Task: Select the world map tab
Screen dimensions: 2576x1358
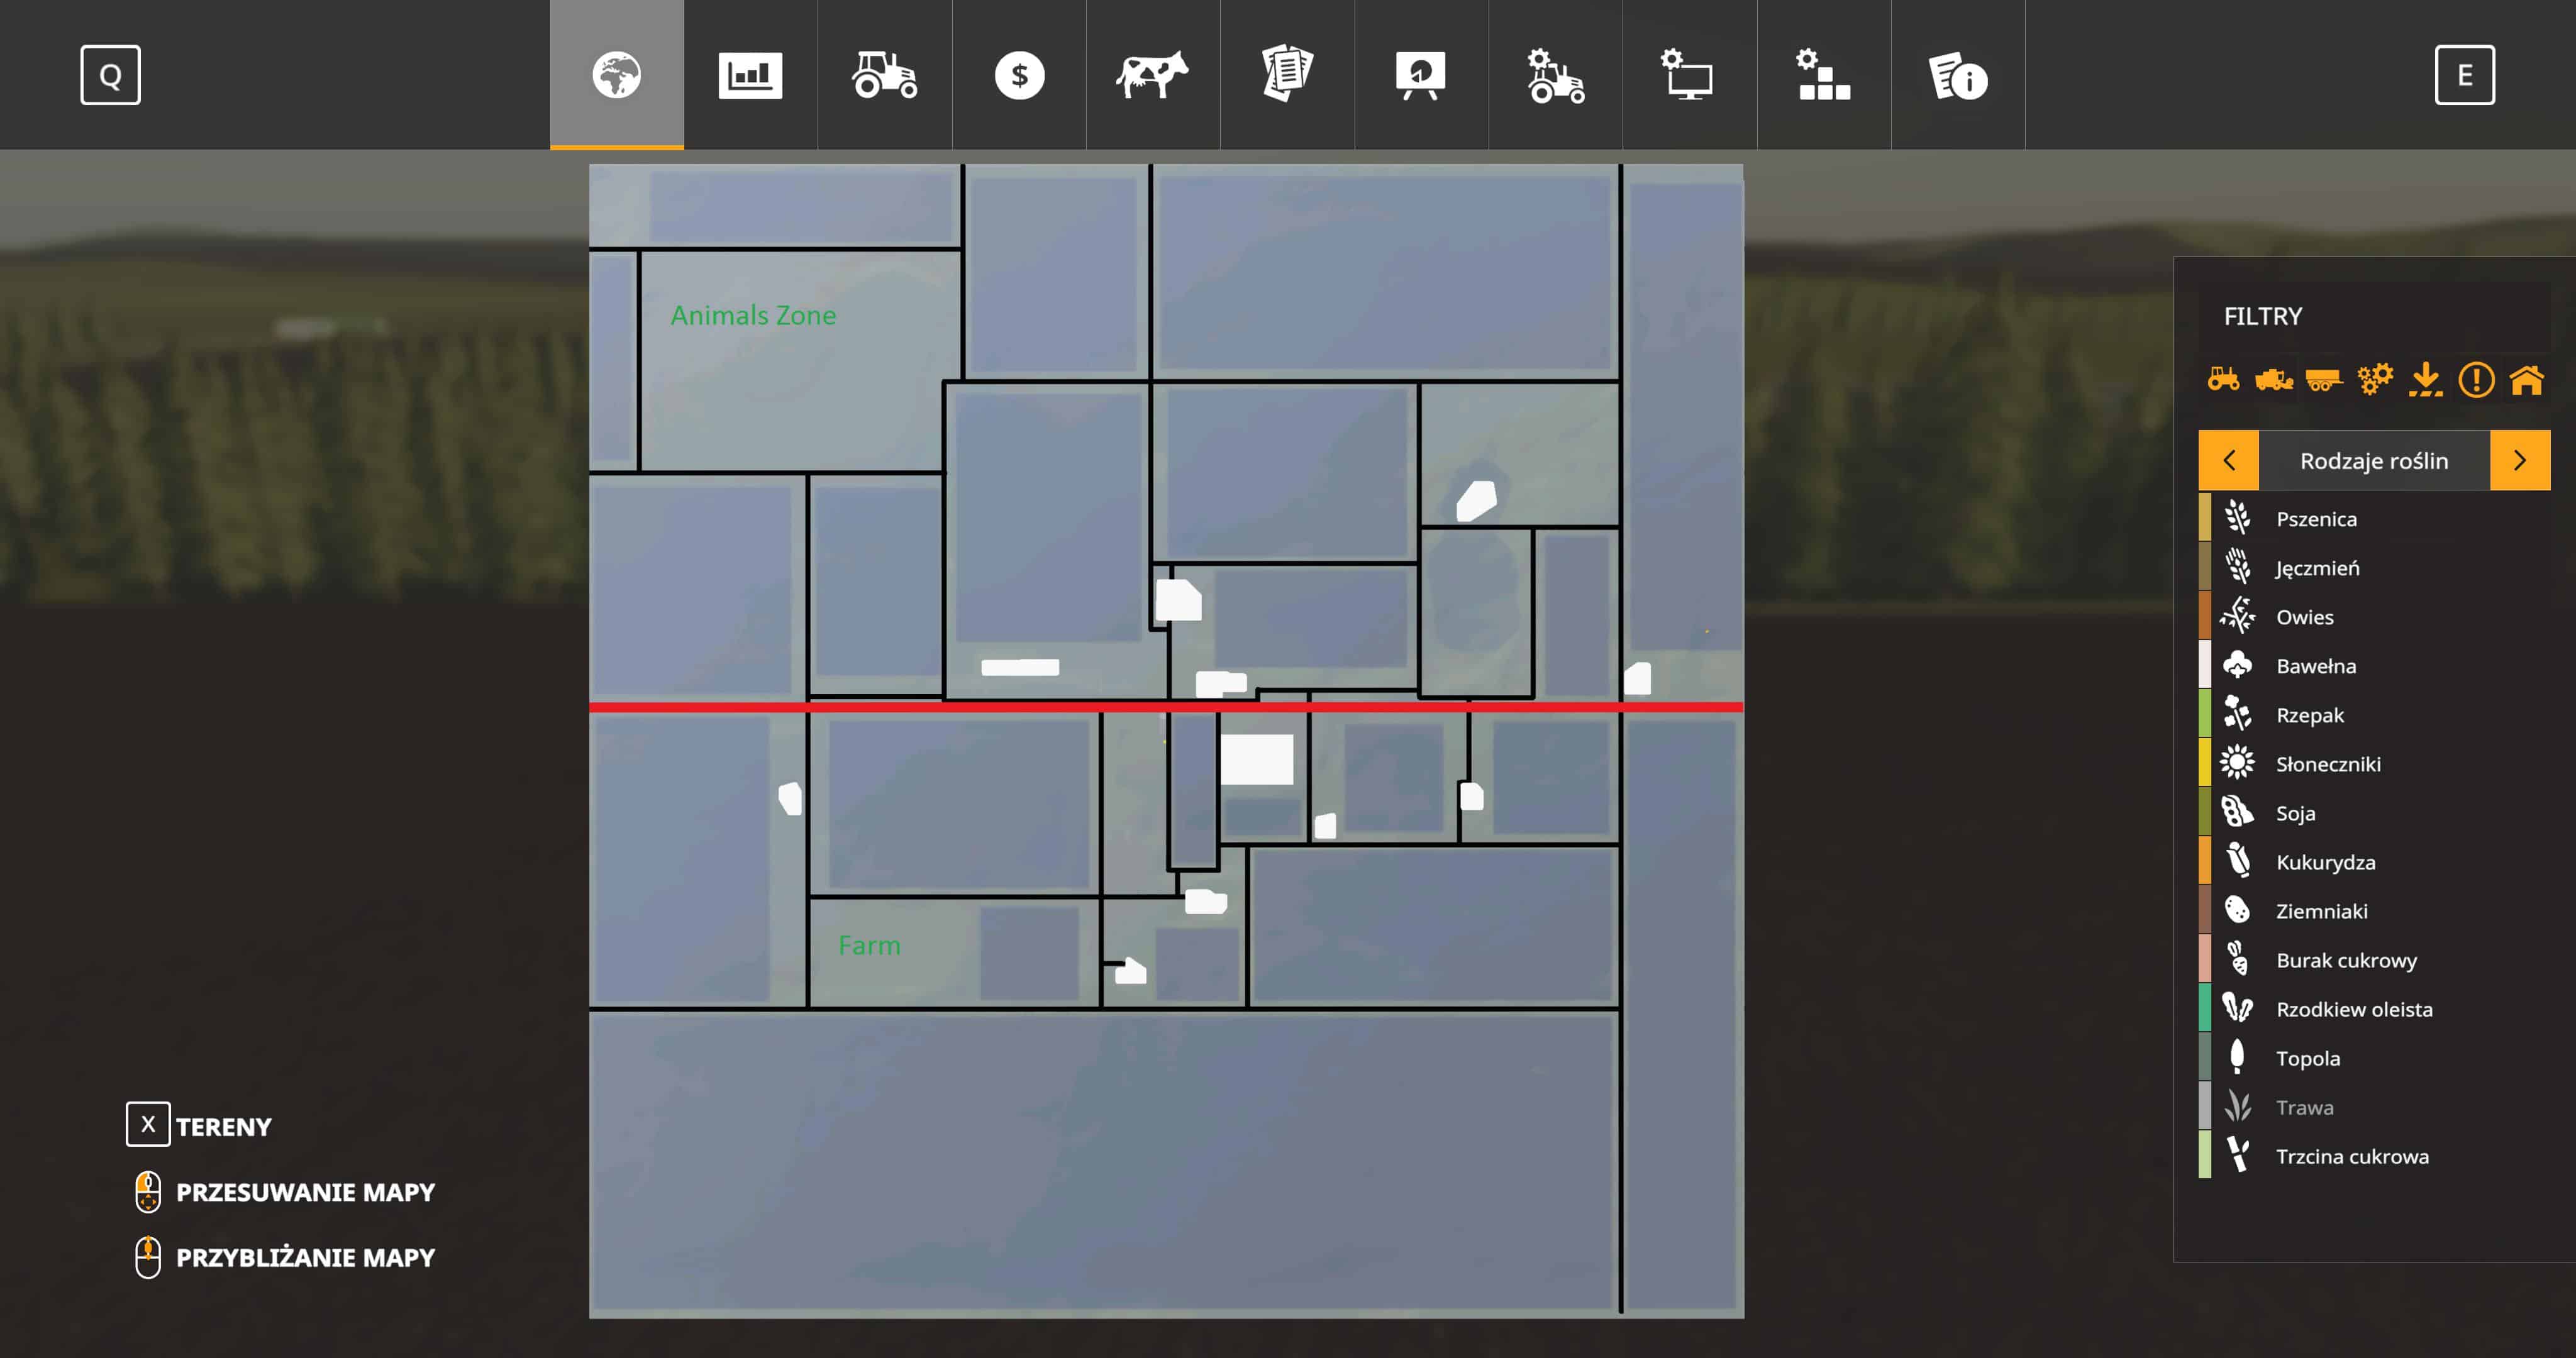Action: pyautogui.click(x=616, y=75)
